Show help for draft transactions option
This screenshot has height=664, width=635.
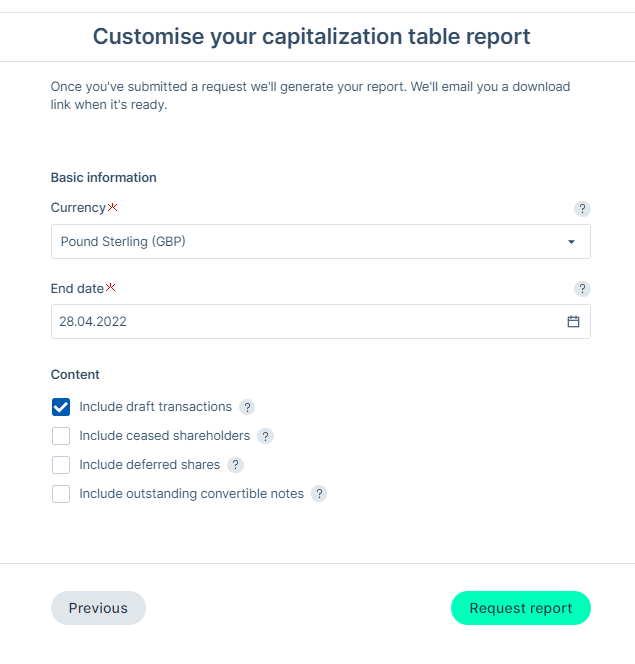pos(247,407)
